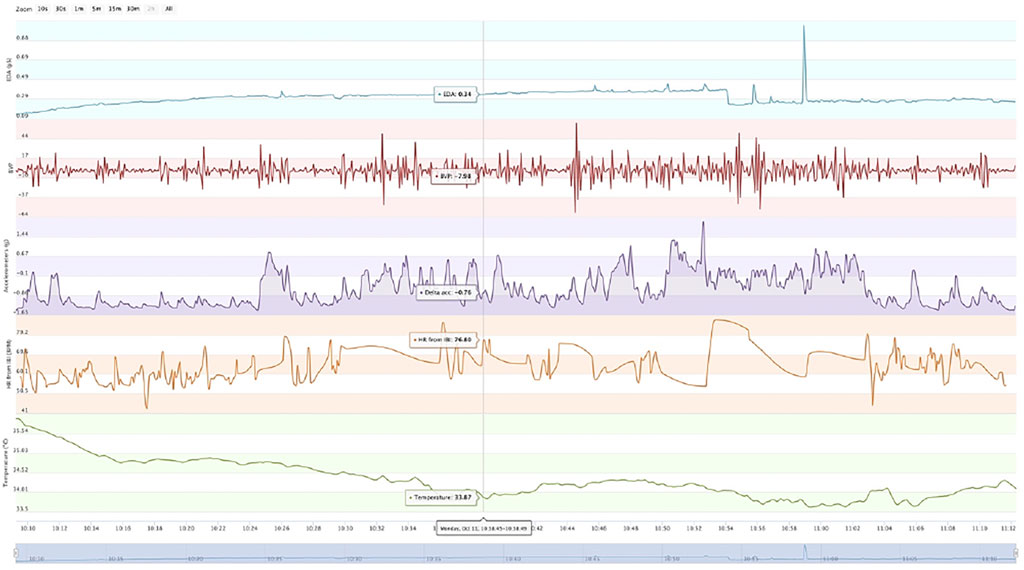This screenshot has height=570, width=1024.
Task: Click the HR from IBI tooltip
Action: pyautogui.click(x=443, y=340)
